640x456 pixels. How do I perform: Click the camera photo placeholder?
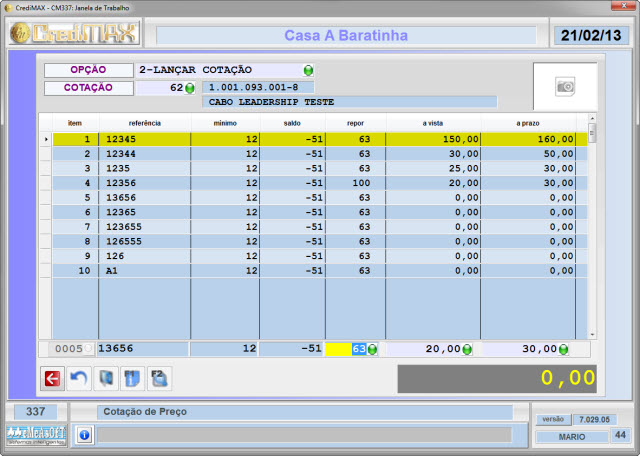point(565,87)
